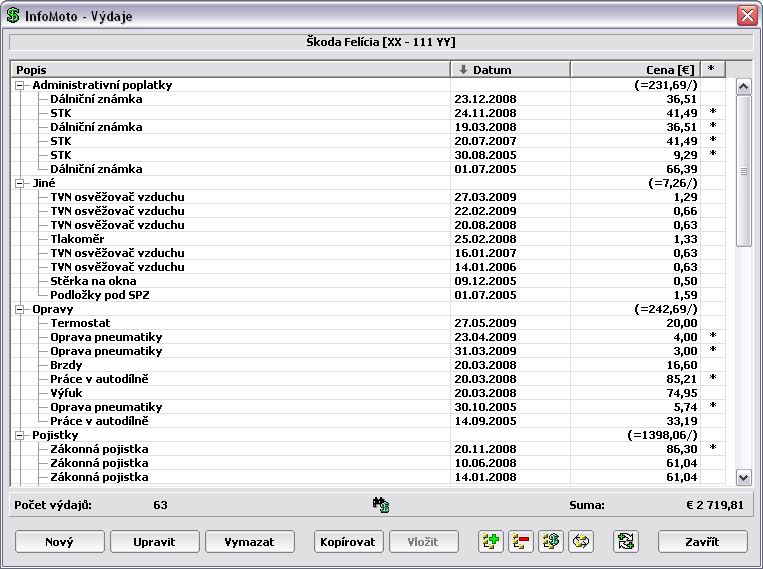
Task: Select Zákonná pojistka row dated 14.01.2008
Action: (368, 477)
